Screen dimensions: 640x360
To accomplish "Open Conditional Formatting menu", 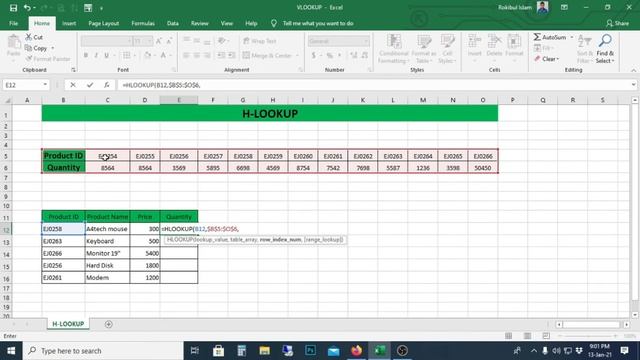I will pyautogui.click(x=393, y=49).
